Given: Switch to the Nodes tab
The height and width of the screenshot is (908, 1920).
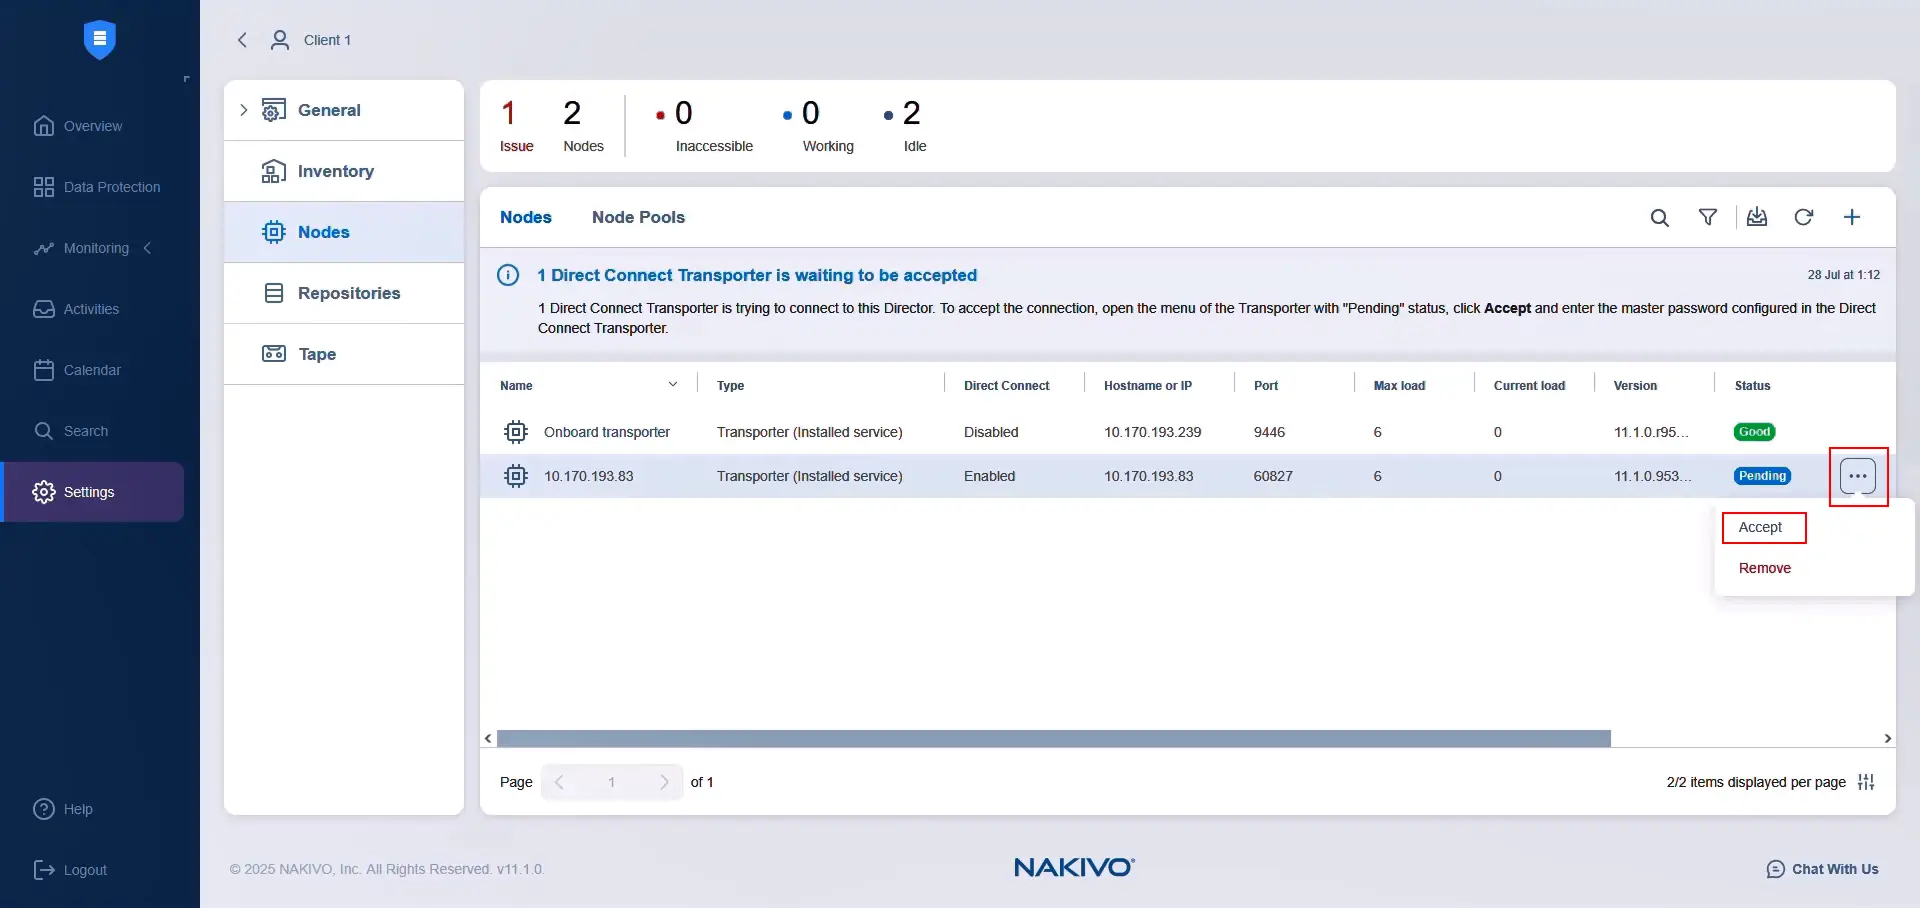Looking at the screenshot, I should pyautogui.click(x=526, y=217).
